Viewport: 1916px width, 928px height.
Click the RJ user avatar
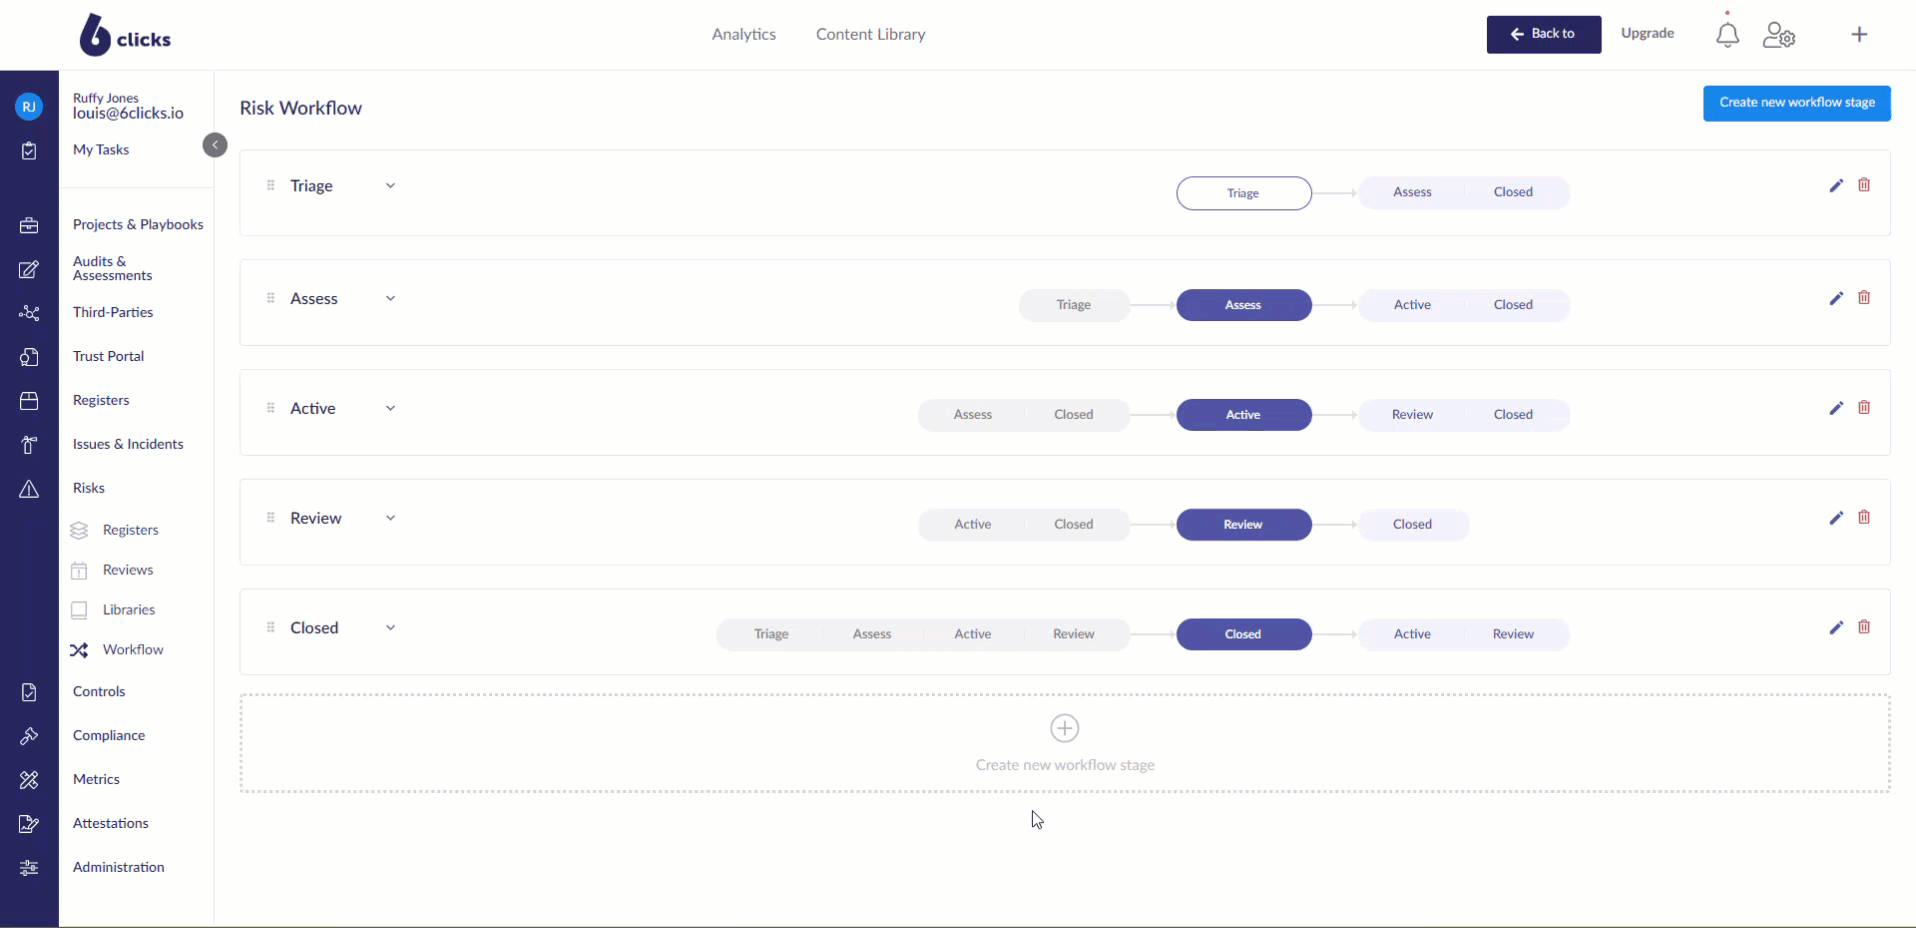pyautogui.click(x=29, y=106)
